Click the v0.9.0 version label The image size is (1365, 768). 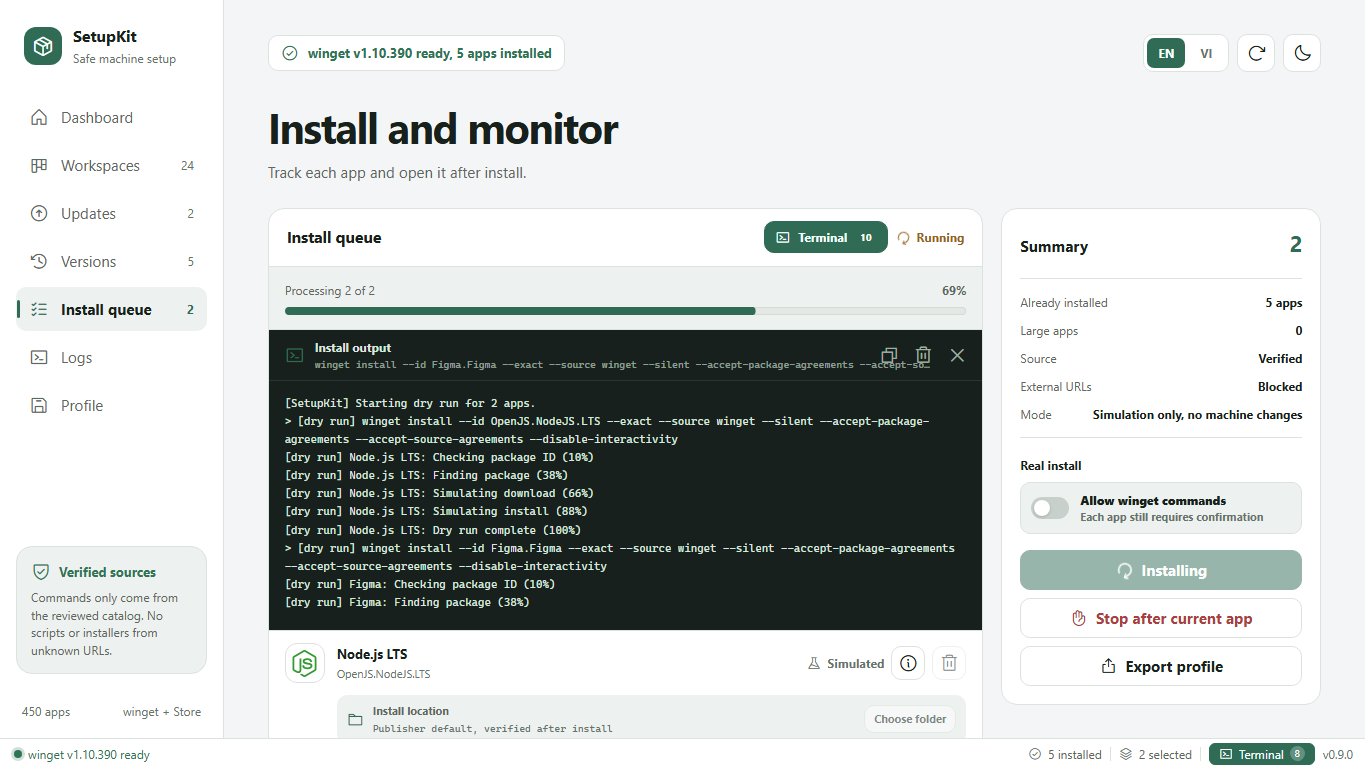click(x=1338, y=755)
